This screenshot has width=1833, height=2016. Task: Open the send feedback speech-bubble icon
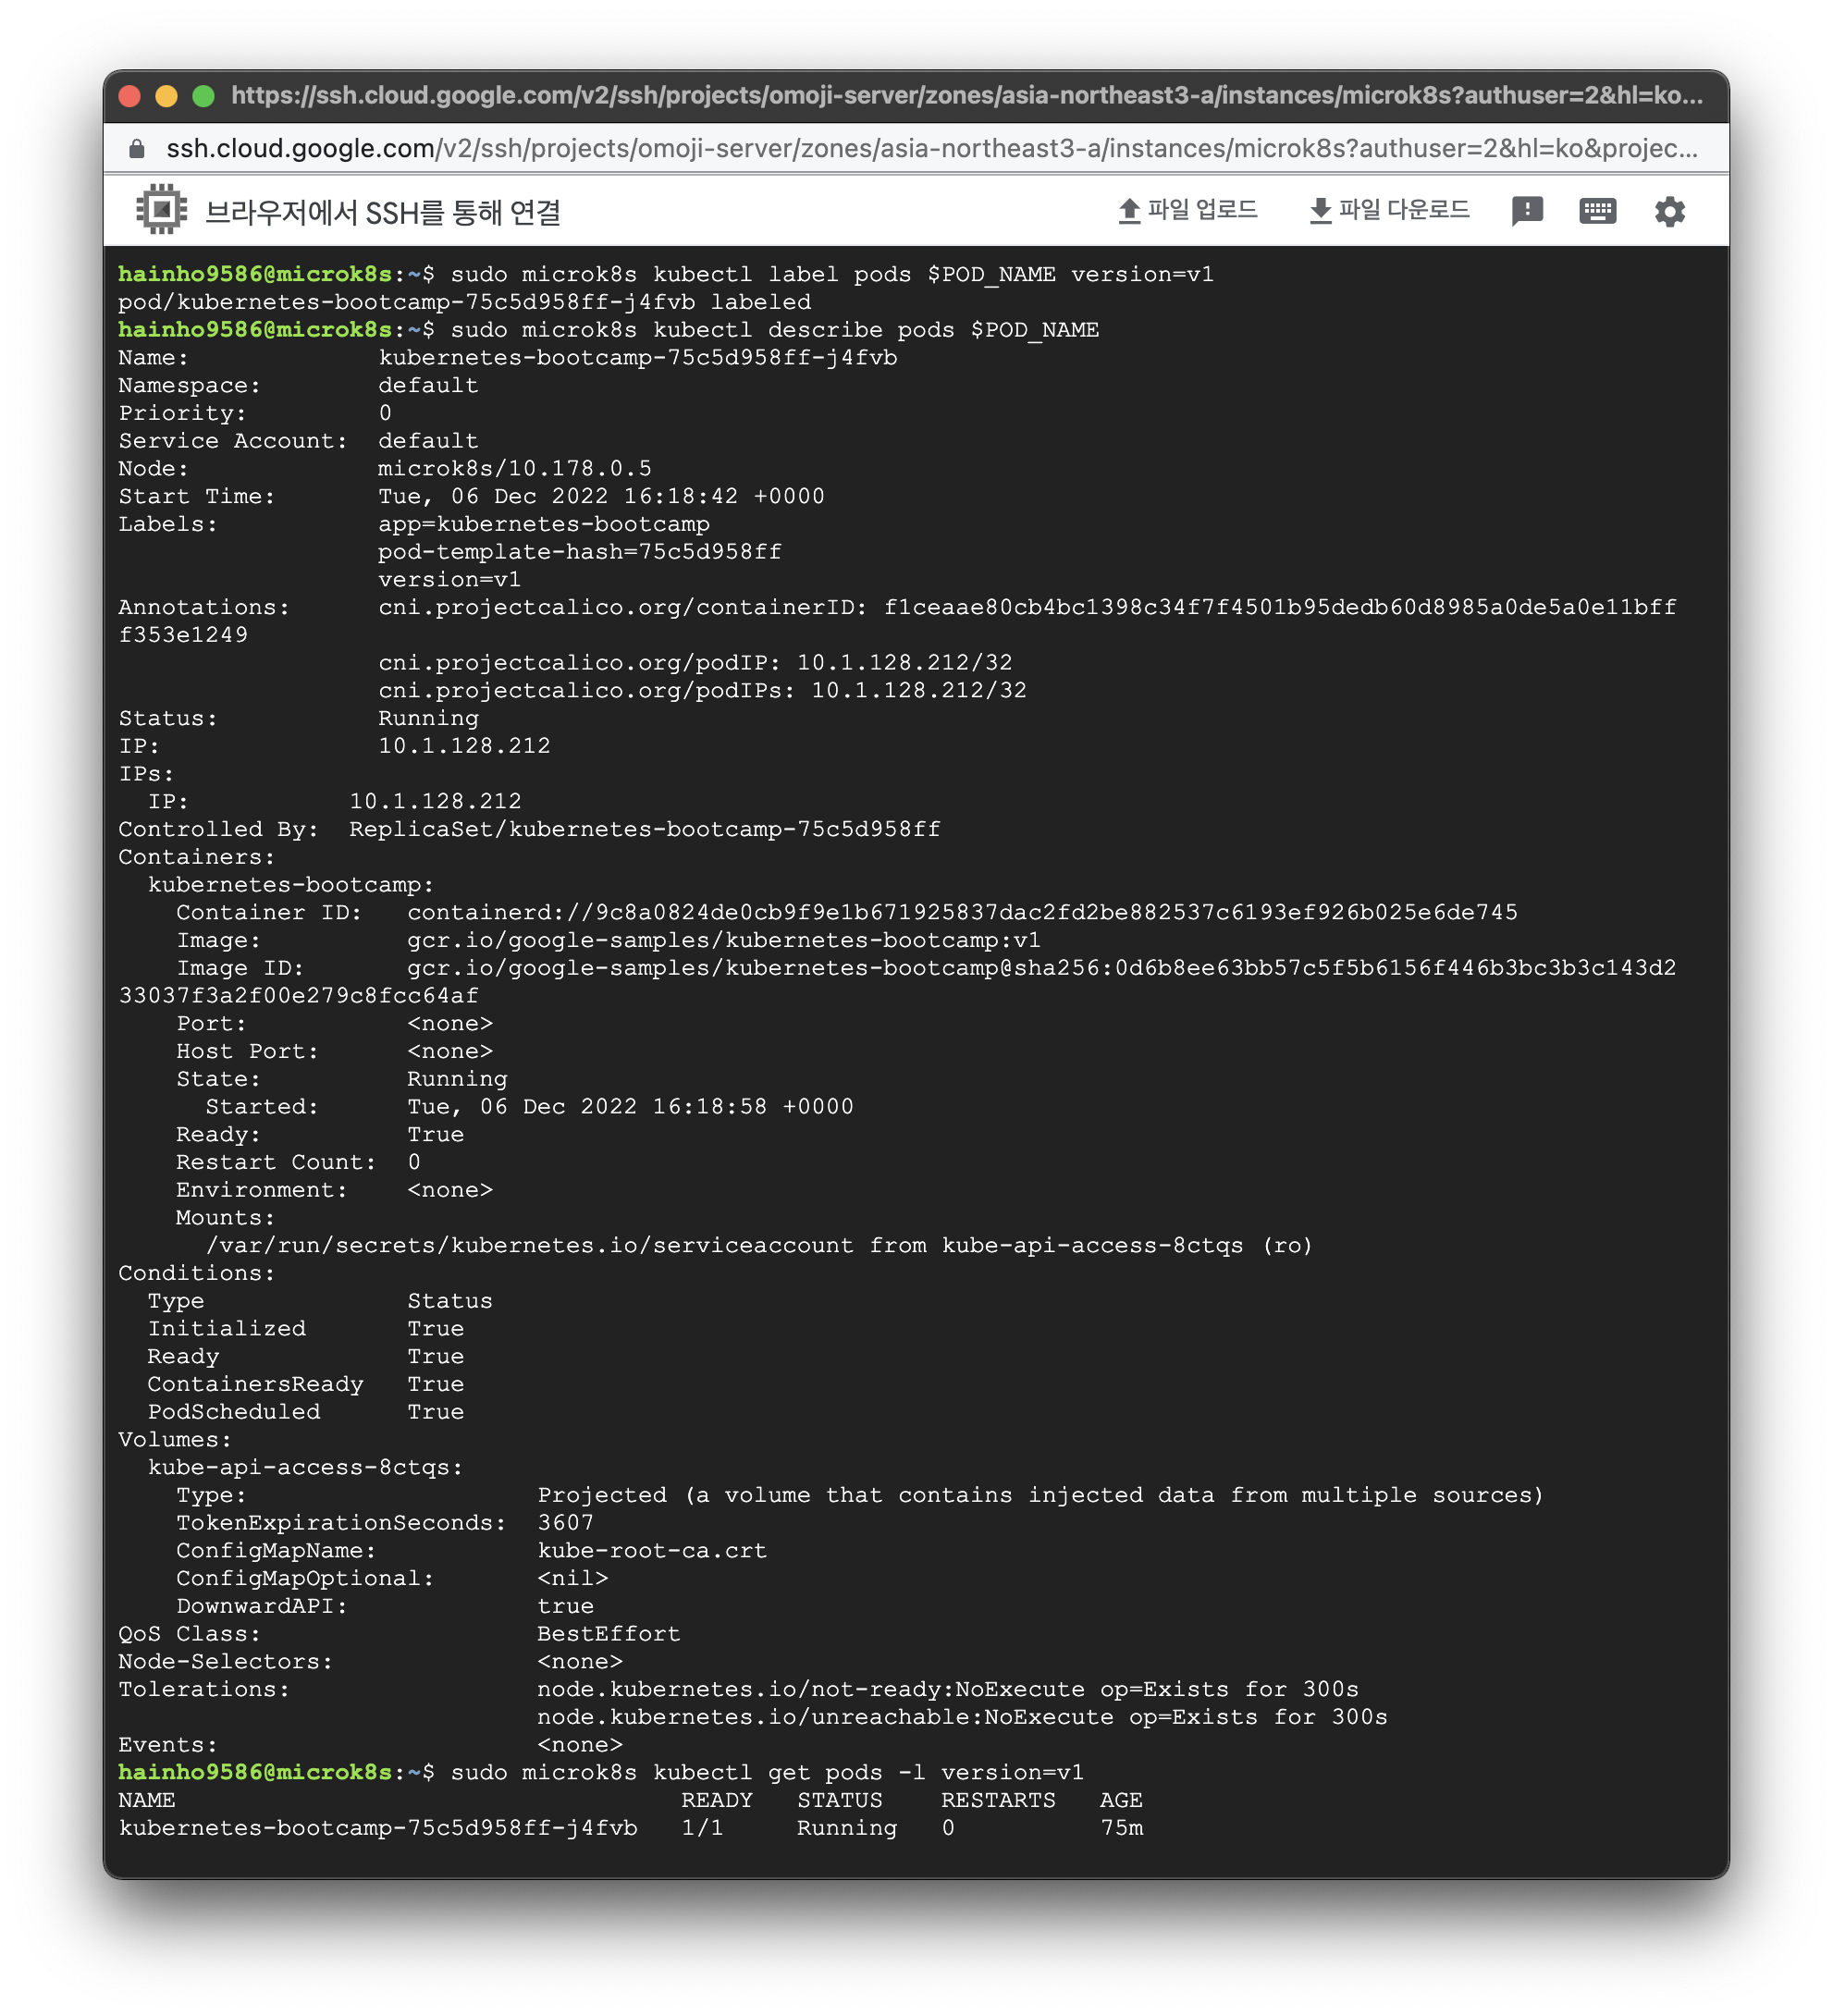(1526, 211)
